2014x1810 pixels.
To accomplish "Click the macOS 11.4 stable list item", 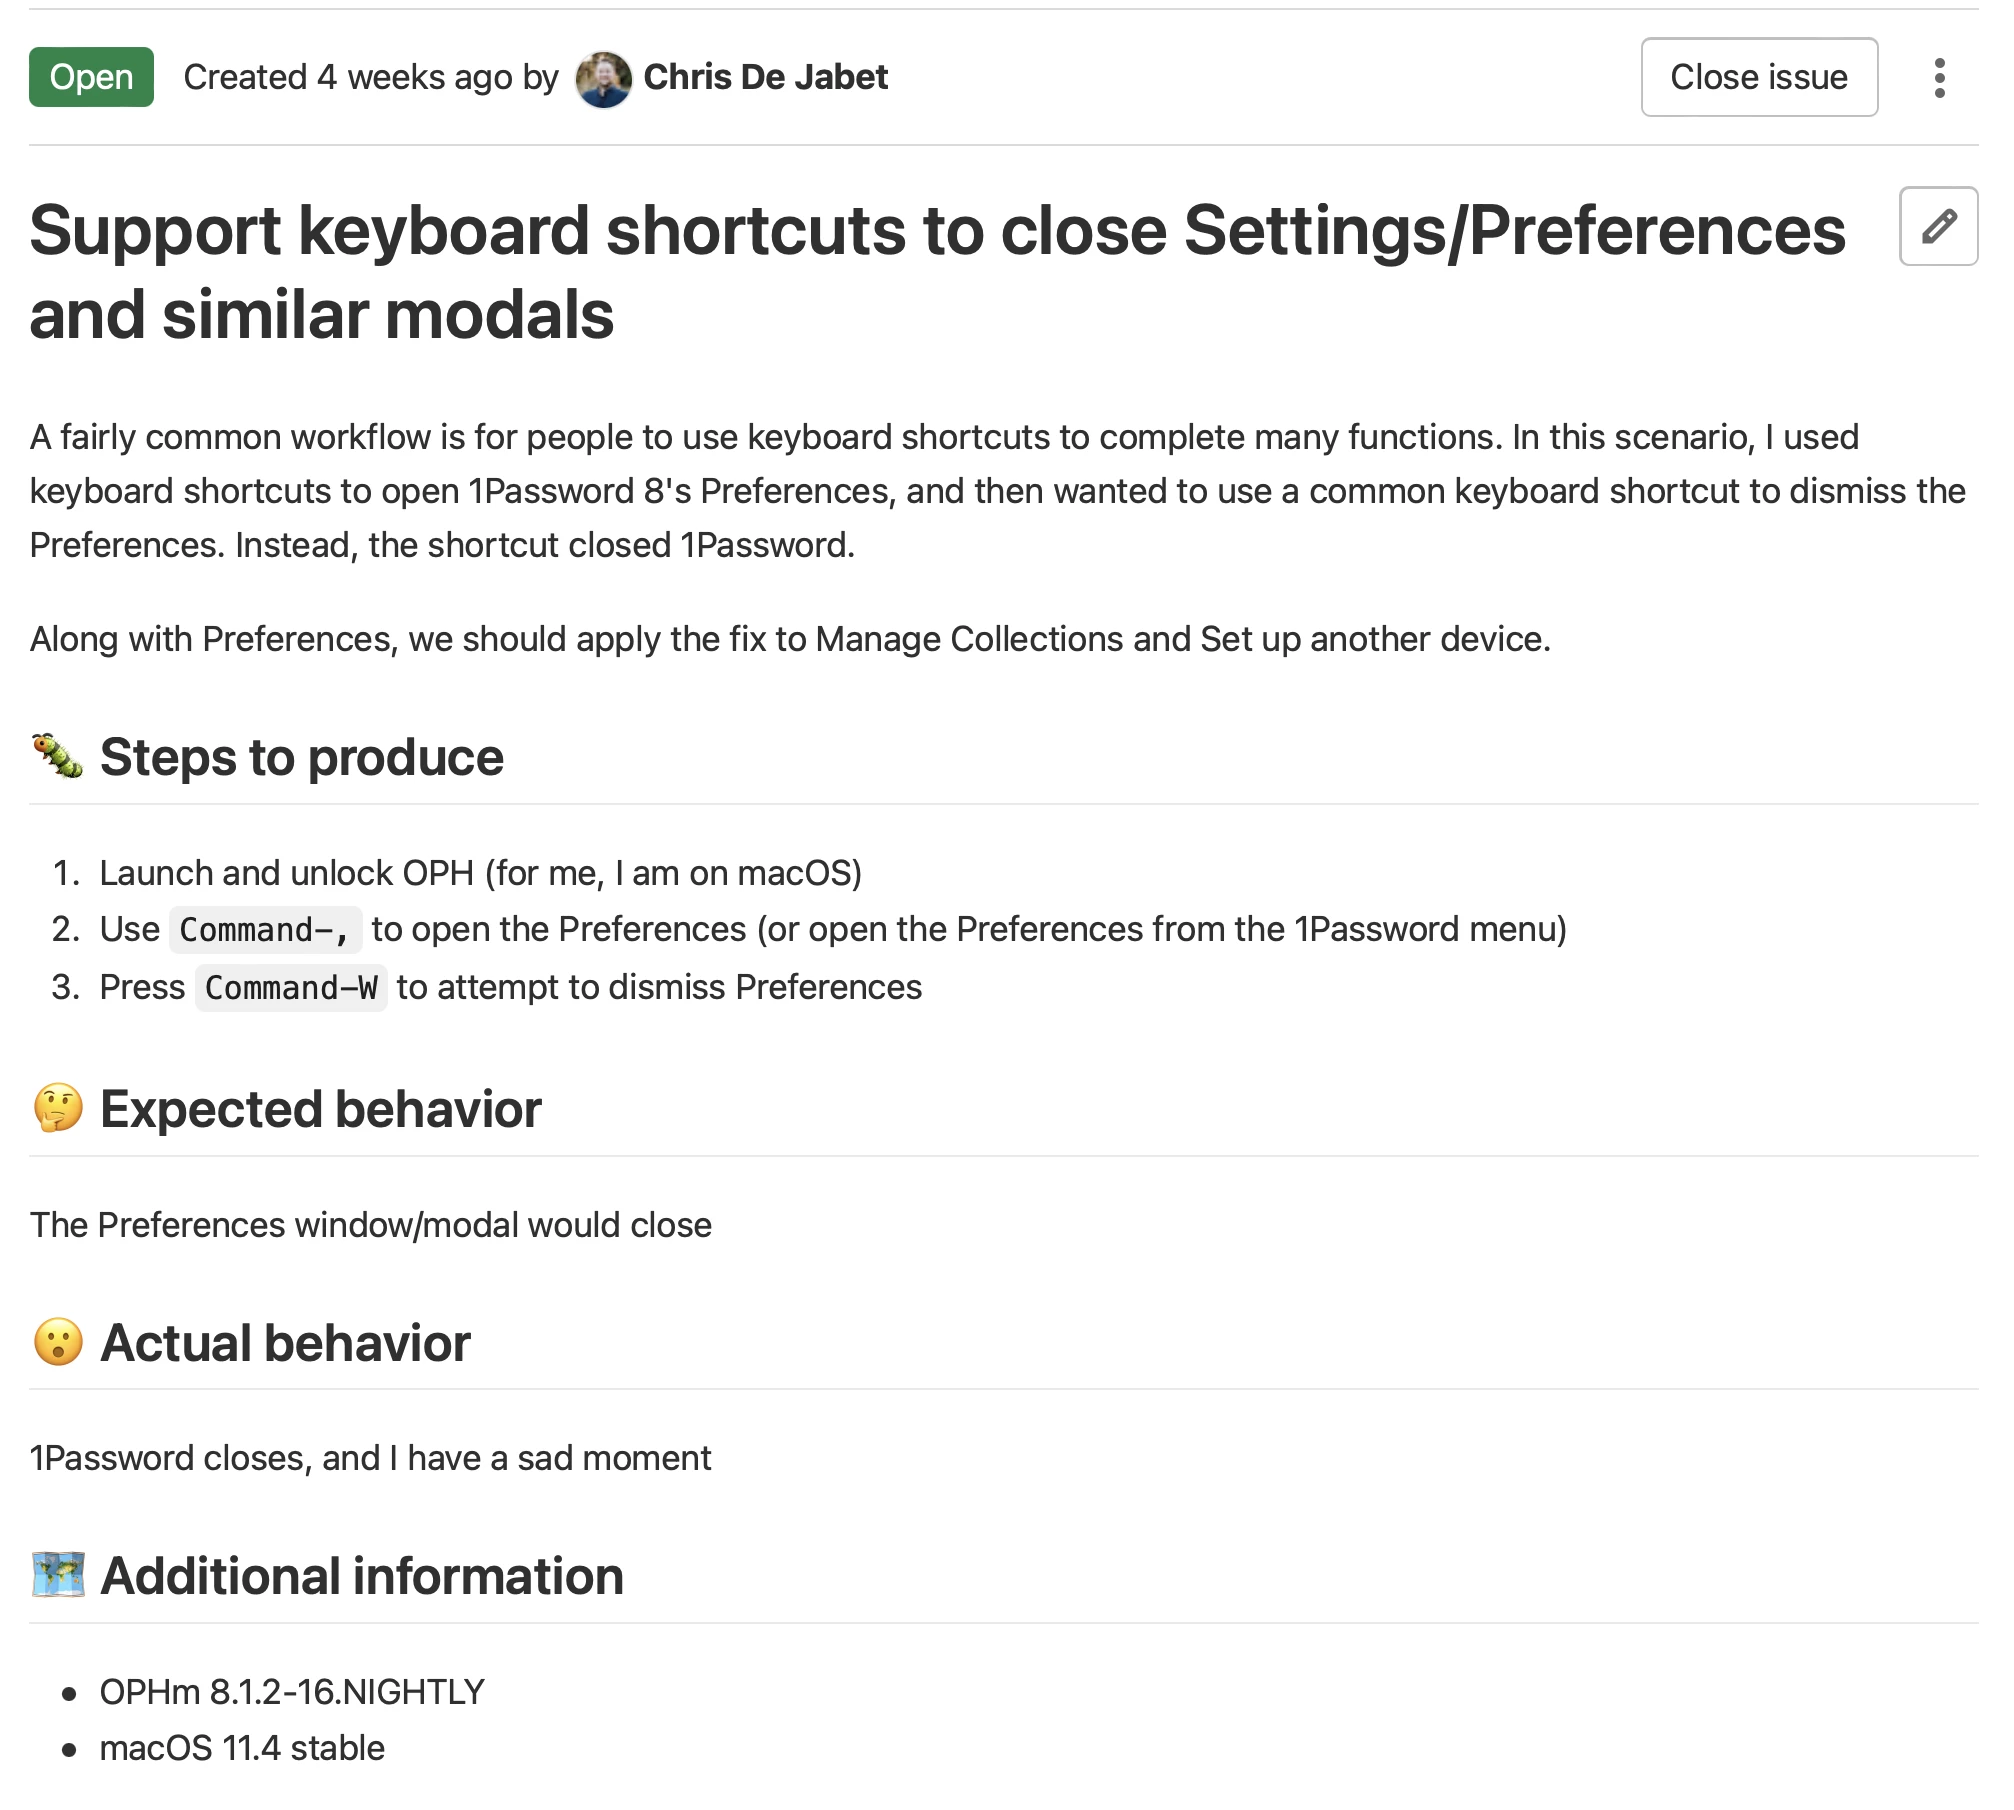I will click(x=242, y=1748).
